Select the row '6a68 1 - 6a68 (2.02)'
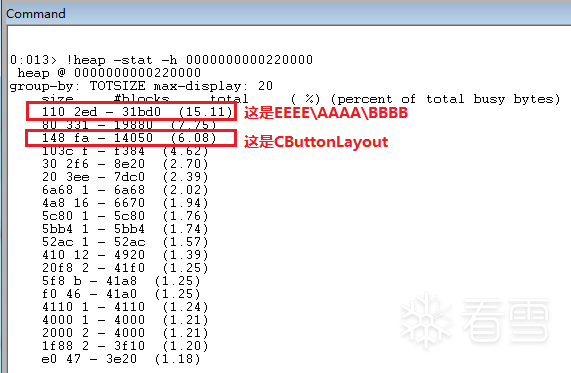 pyautogui.click(x=125, y=190)
